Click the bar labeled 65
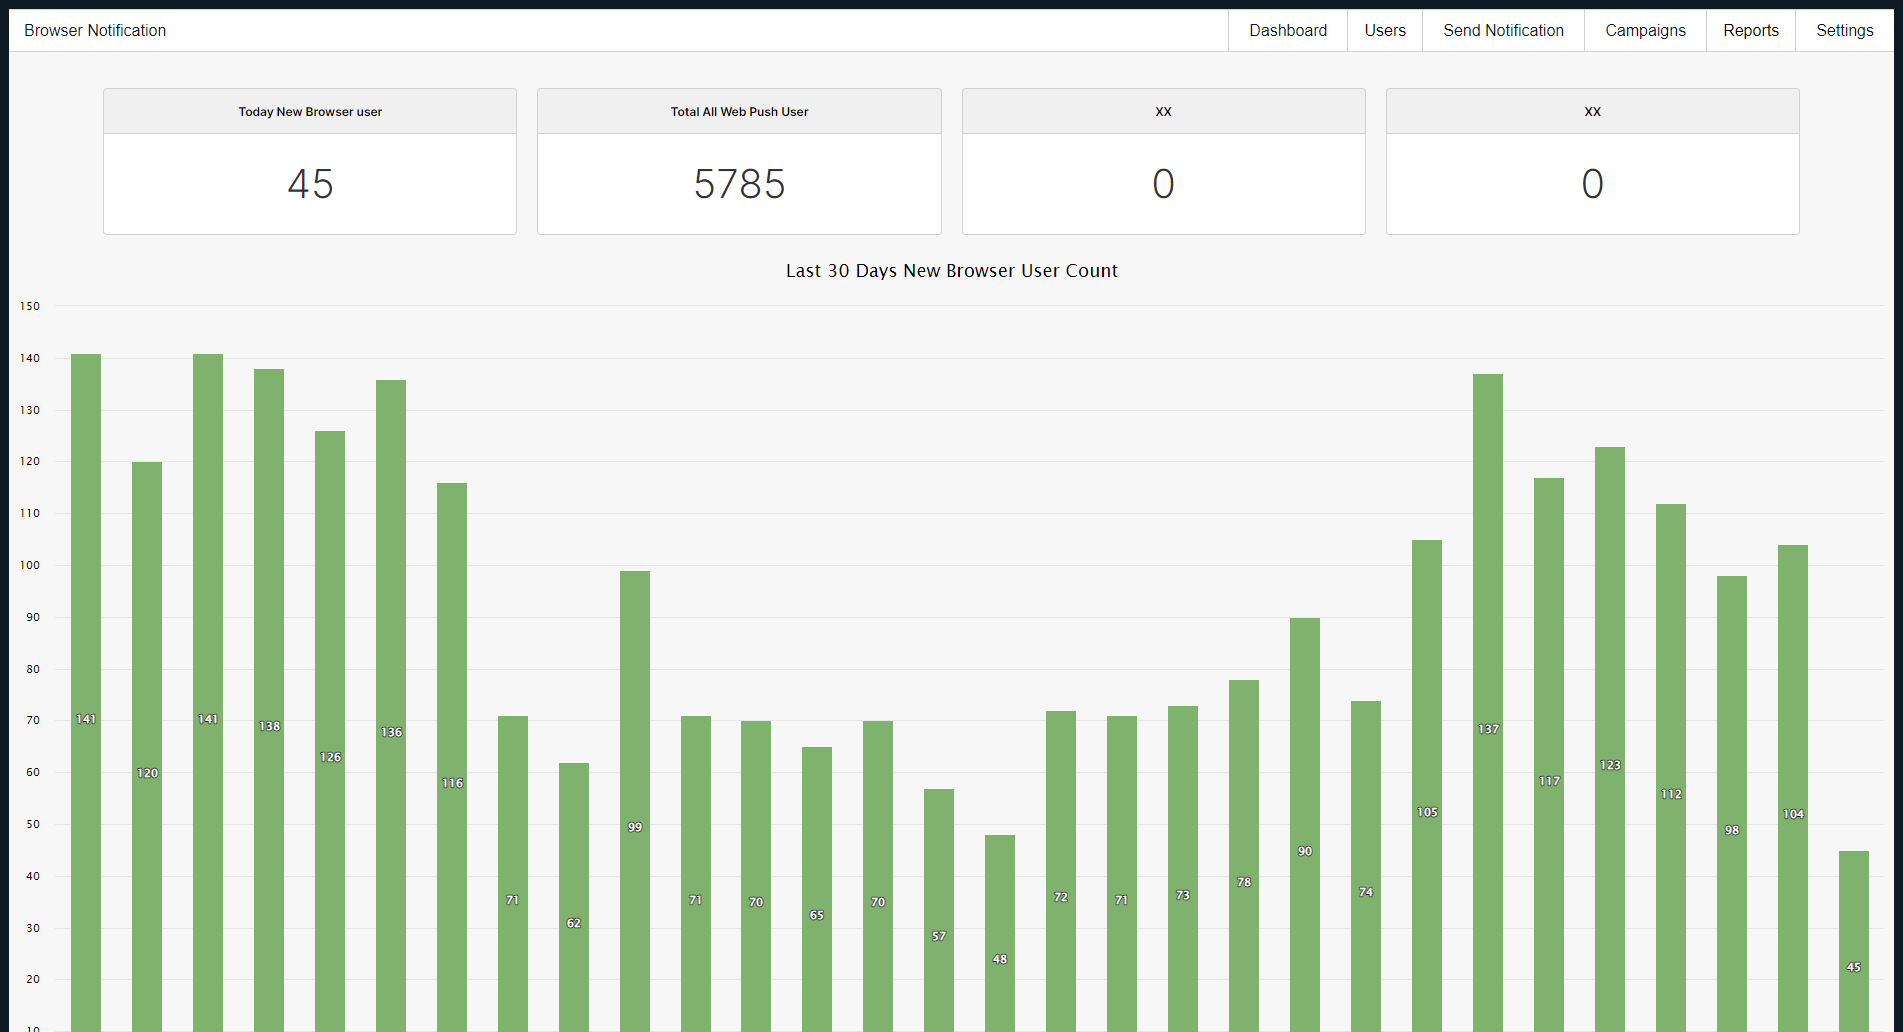Viewport: 1903px width, 1032px height. (x=817, y=889)
